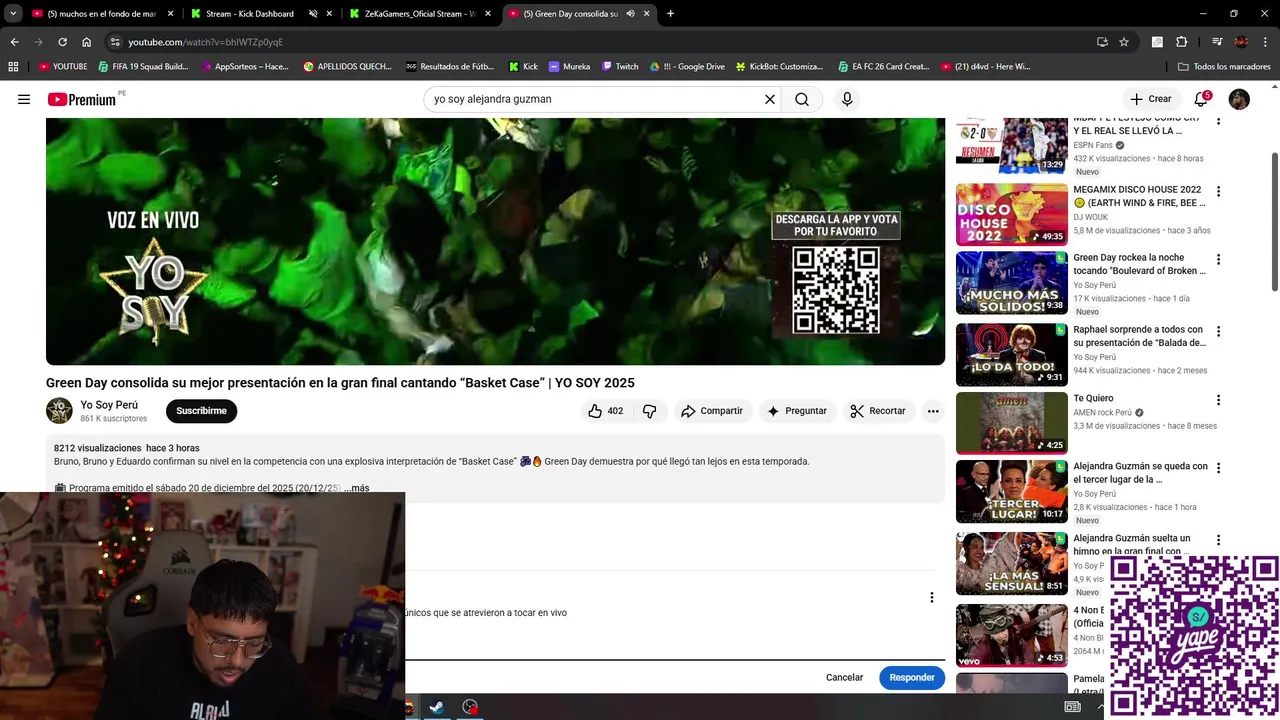Start voice search with the microphone

[x=847, y=99]
